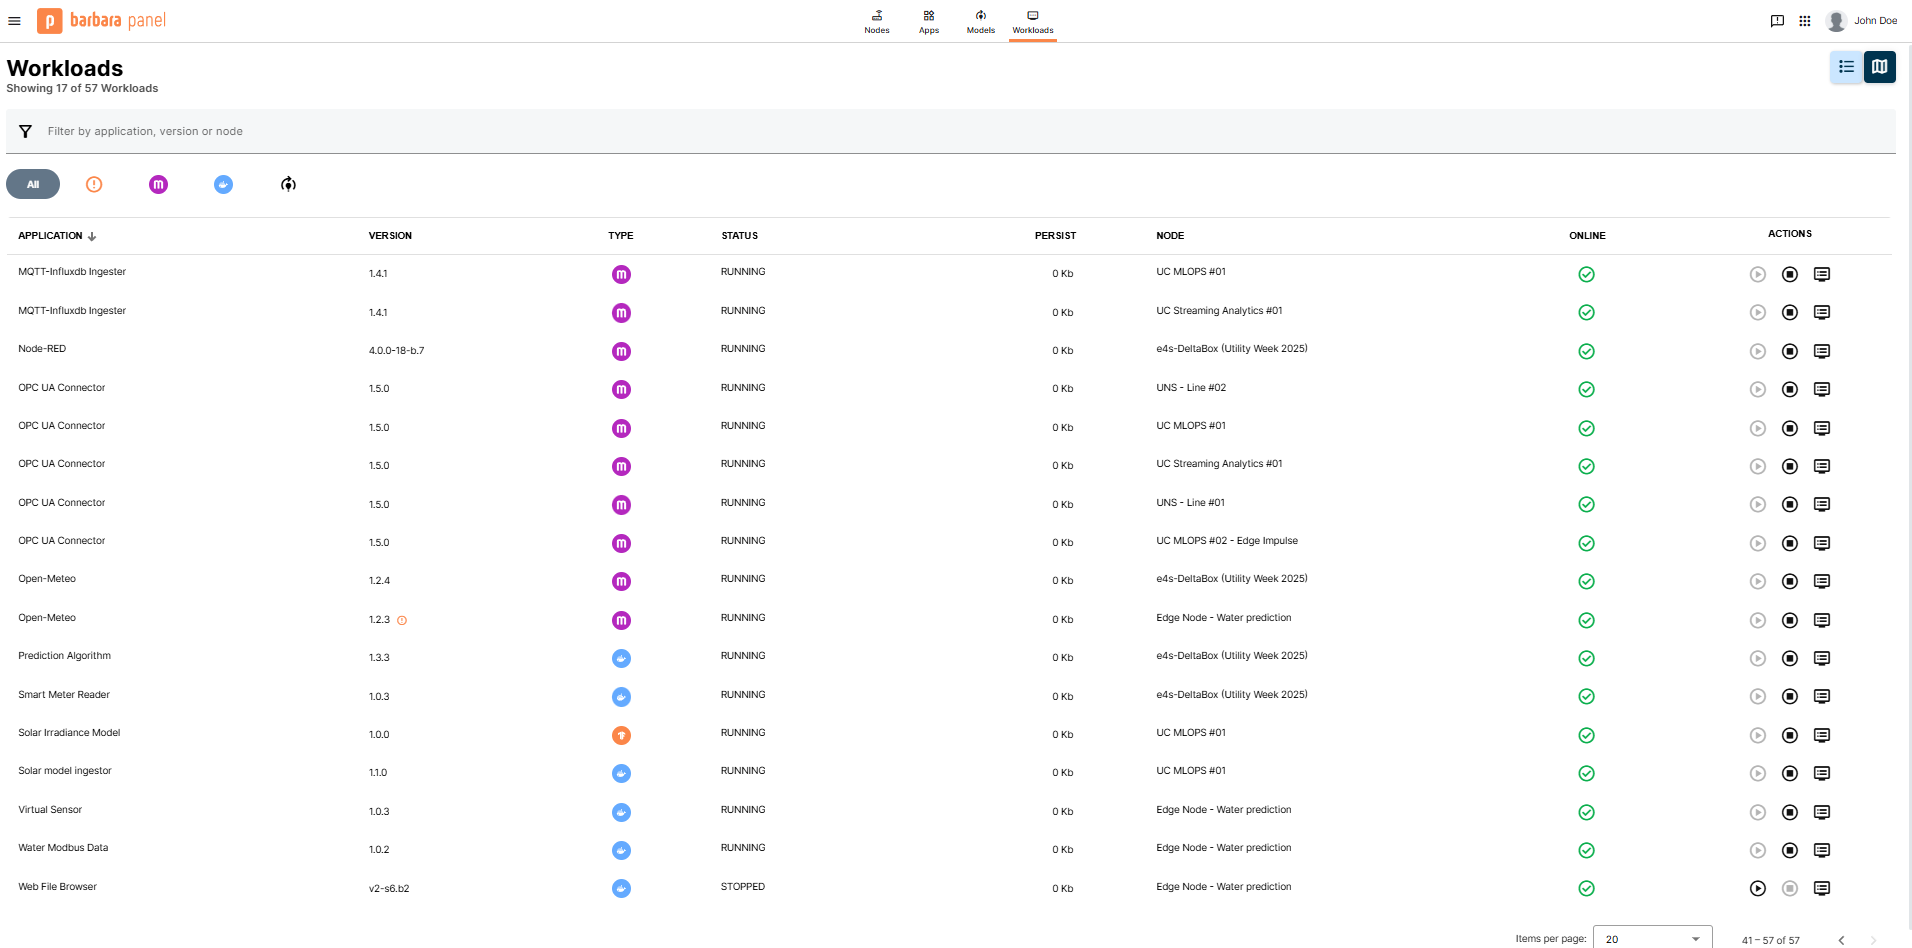The image size is (1912, 948).
Task: Open John Doe user menu
Action: tap(1861, 21)
